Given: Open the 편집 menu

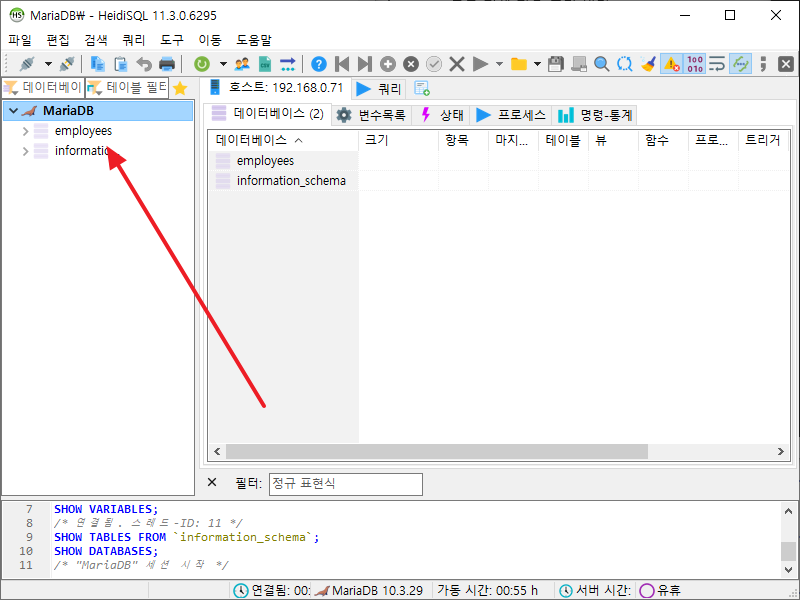Looking at the screenshot, I should point(58,40).
